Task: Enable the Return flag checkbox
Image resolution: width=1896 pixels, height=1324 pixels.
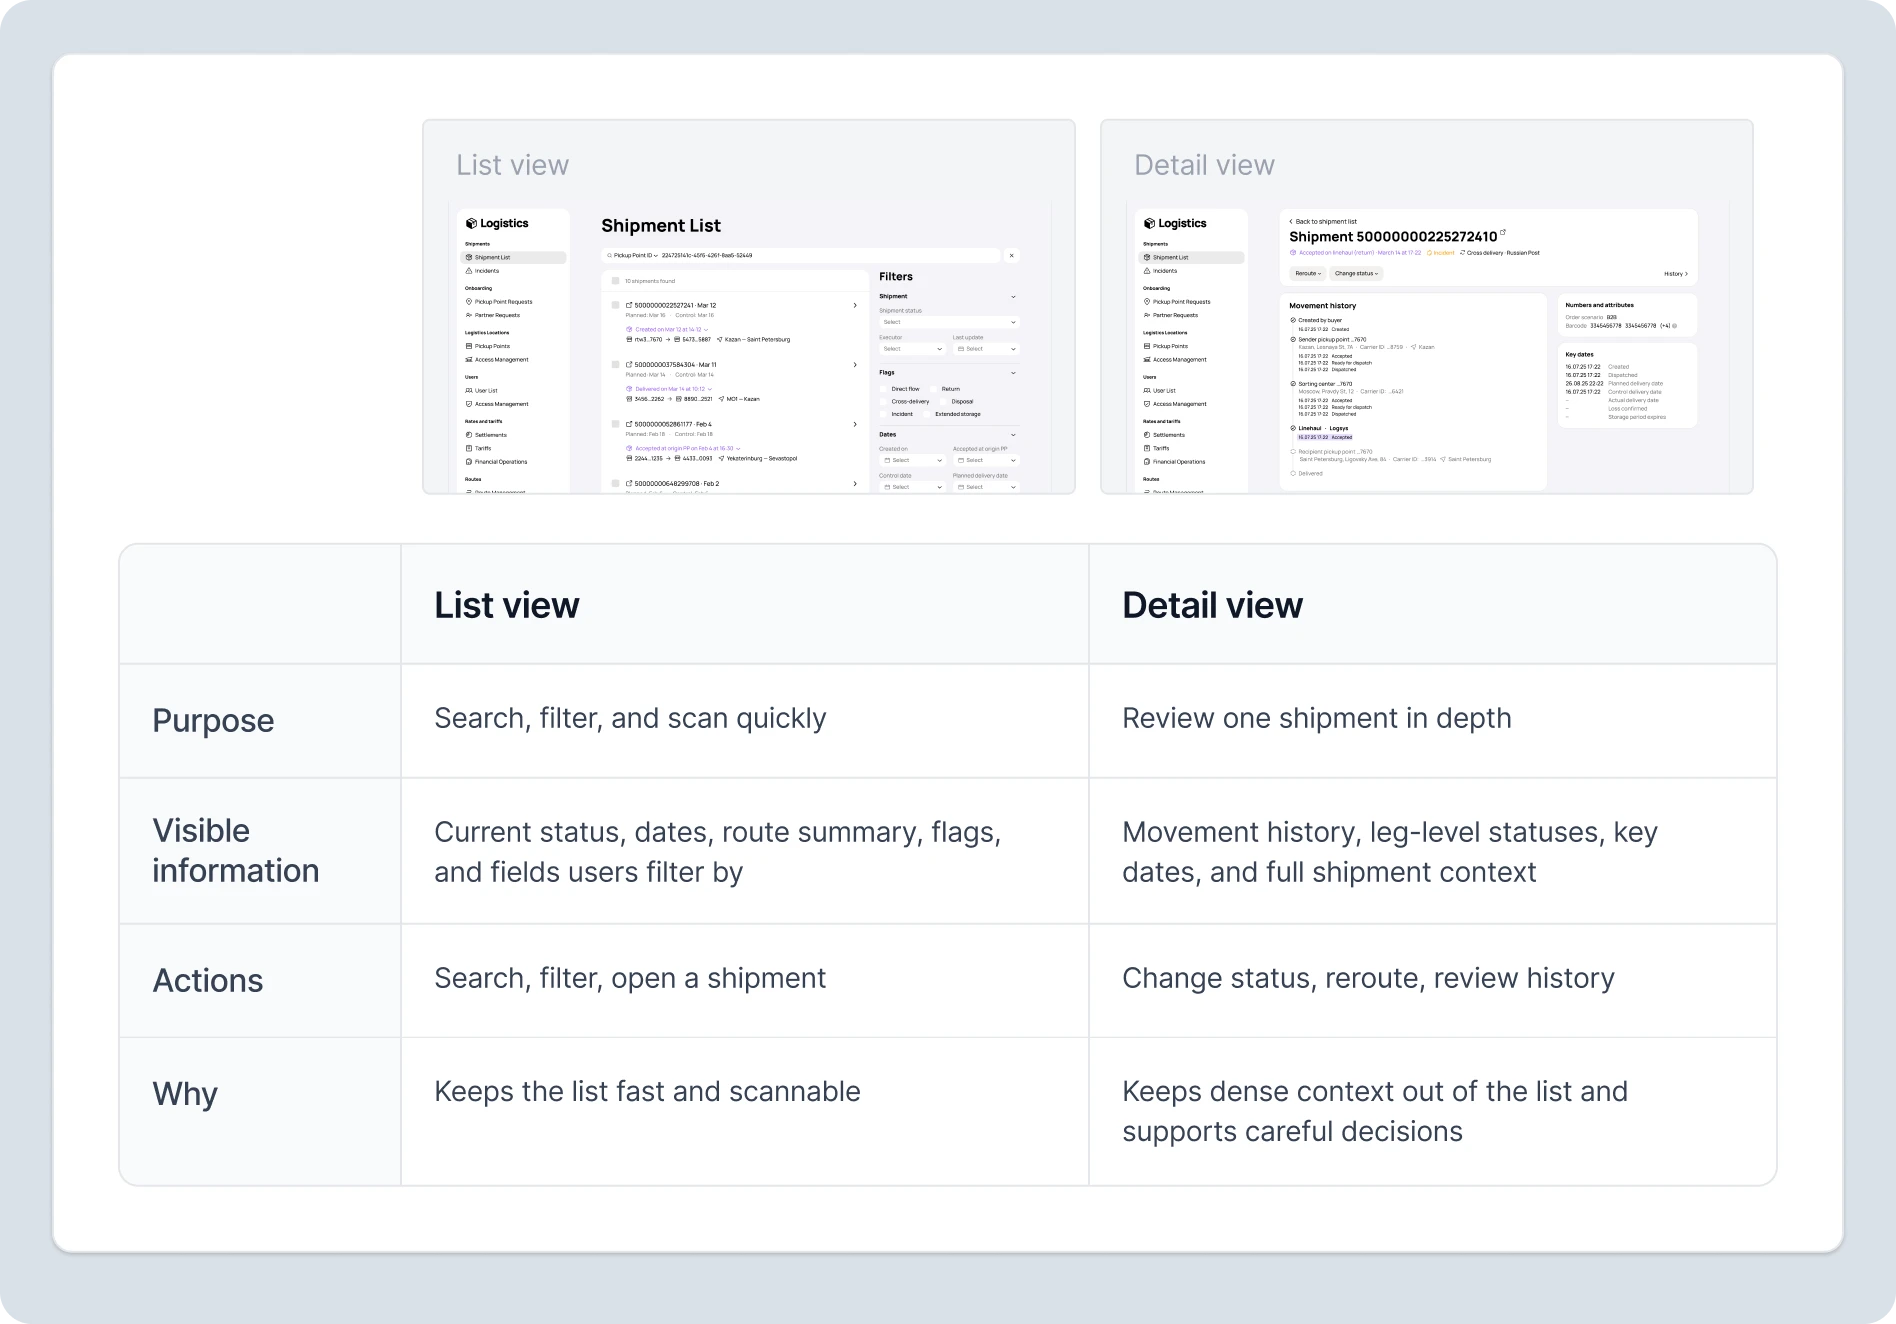Action: [934, 389]
